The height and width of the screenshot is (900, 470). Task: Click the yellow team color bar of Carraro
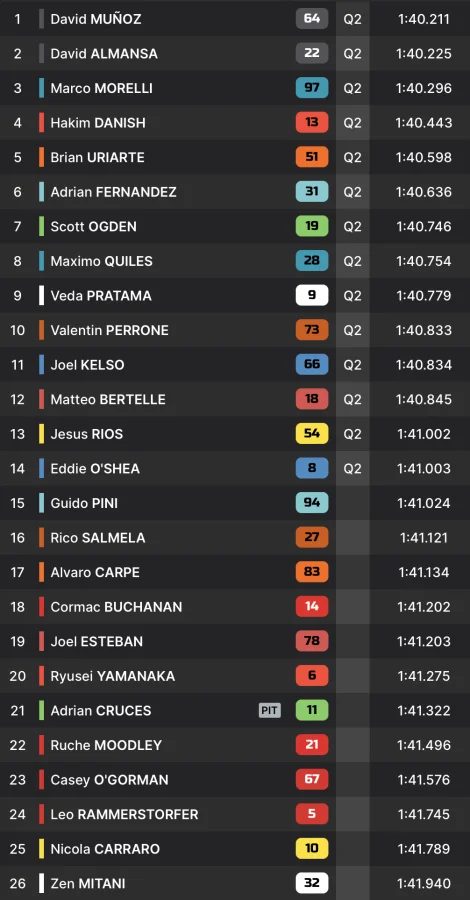click(41, 848)
